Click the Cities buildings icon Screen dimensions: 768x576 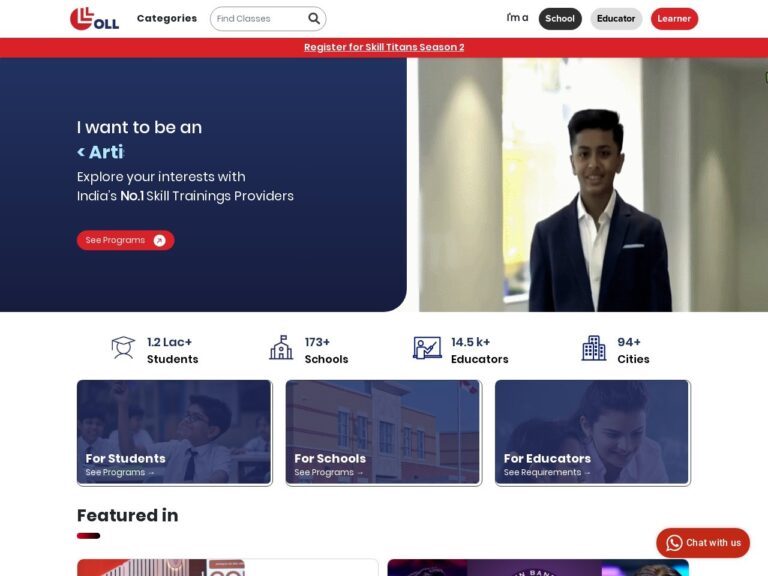click(x=594, y=348)
